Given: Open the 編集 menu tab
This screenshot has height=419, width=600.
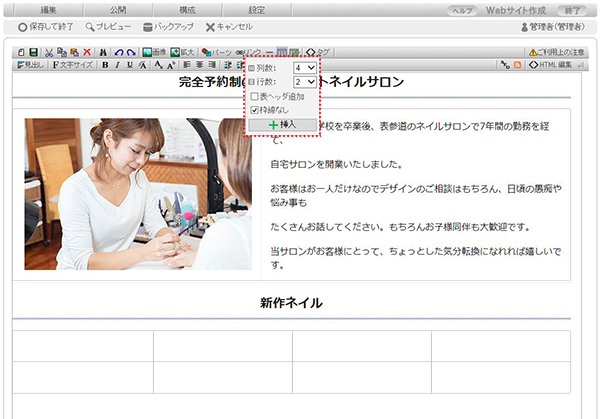Looking at the screenshot, I should coord(49,10).
